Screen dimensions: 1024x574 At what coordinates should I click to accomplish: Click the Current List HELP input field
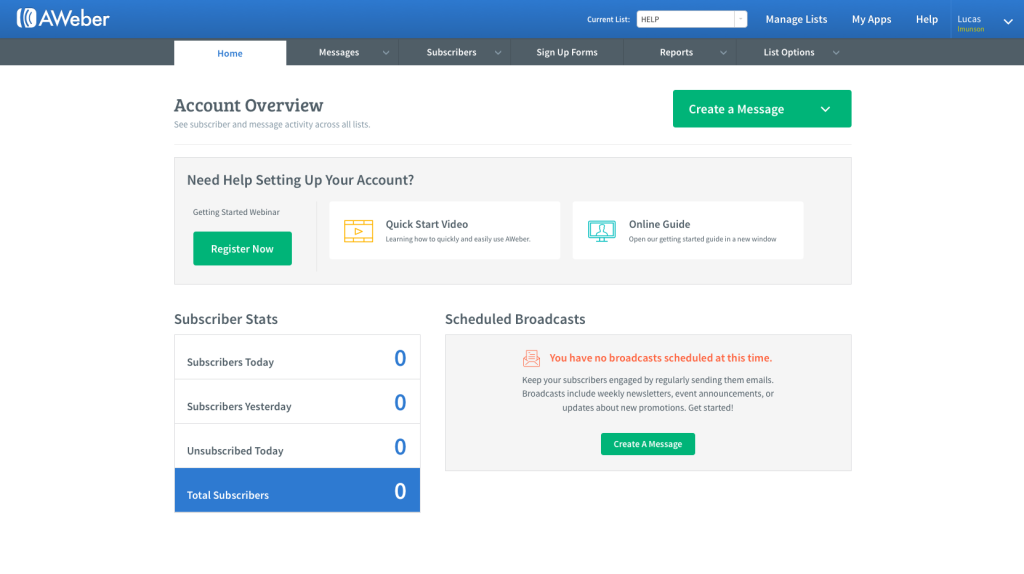[686, 19]
